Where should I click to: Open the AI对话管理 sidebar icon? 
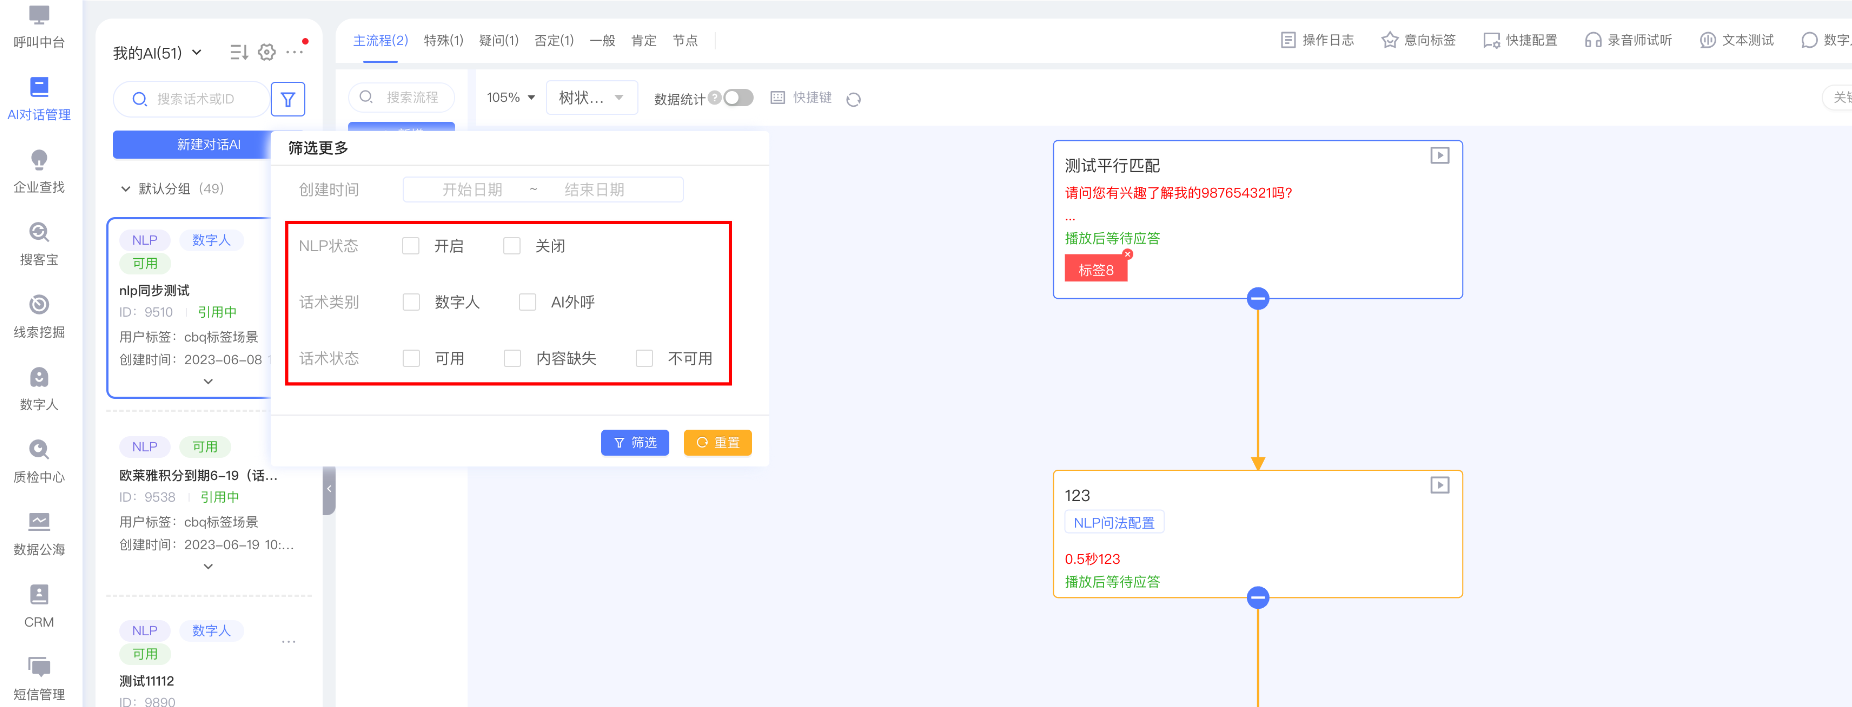[x=39, y=99]
